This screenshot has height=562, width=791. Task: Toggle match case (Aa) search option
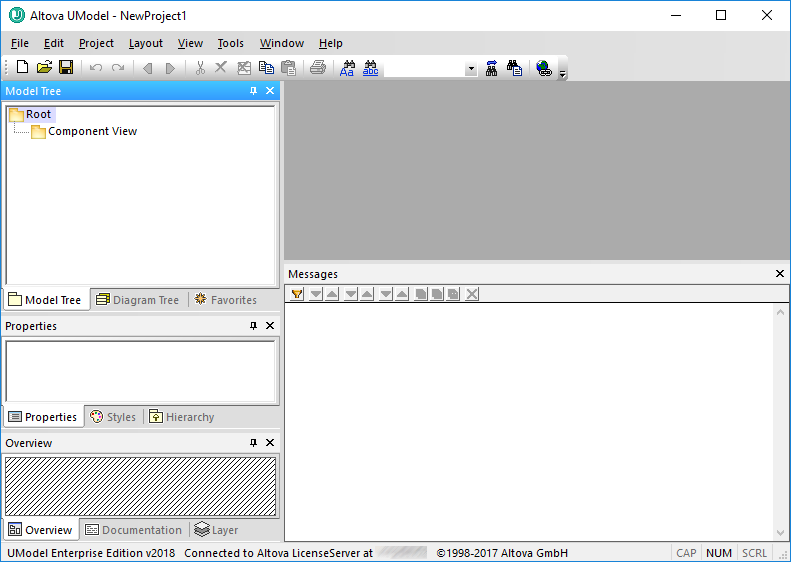[348, 68]
